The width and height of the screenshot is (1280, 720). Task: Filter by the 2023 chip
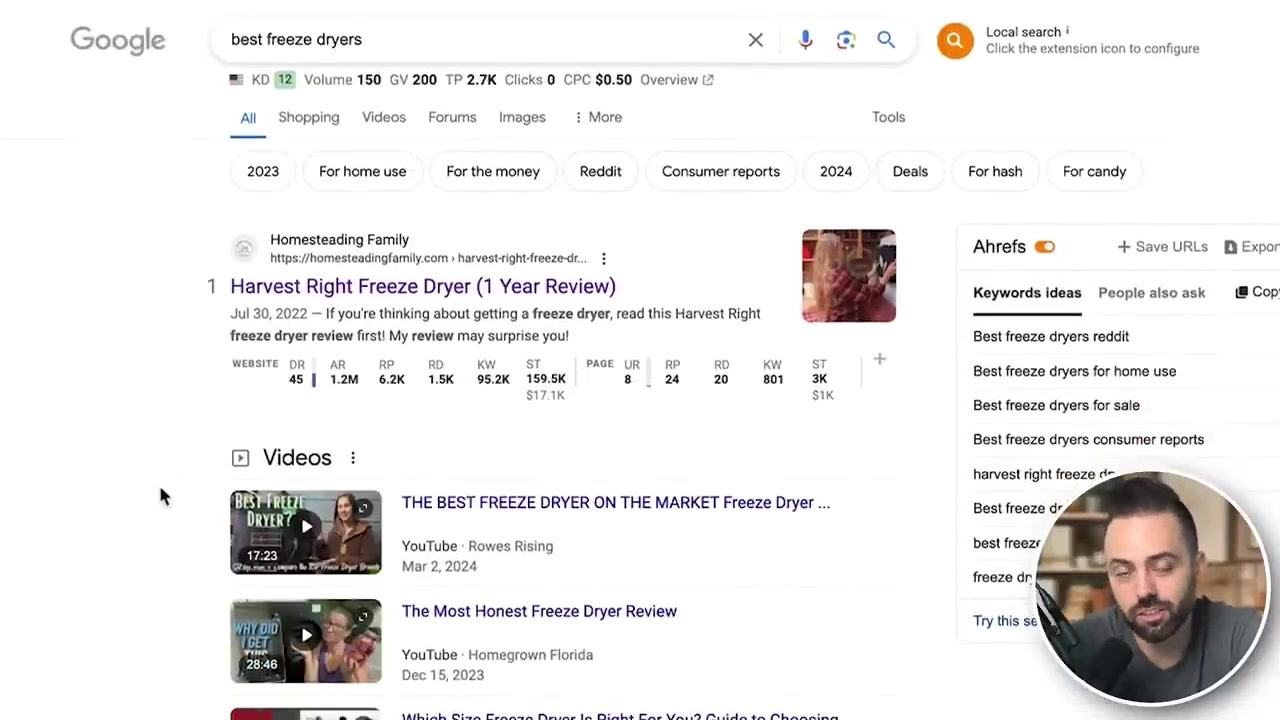263,171
